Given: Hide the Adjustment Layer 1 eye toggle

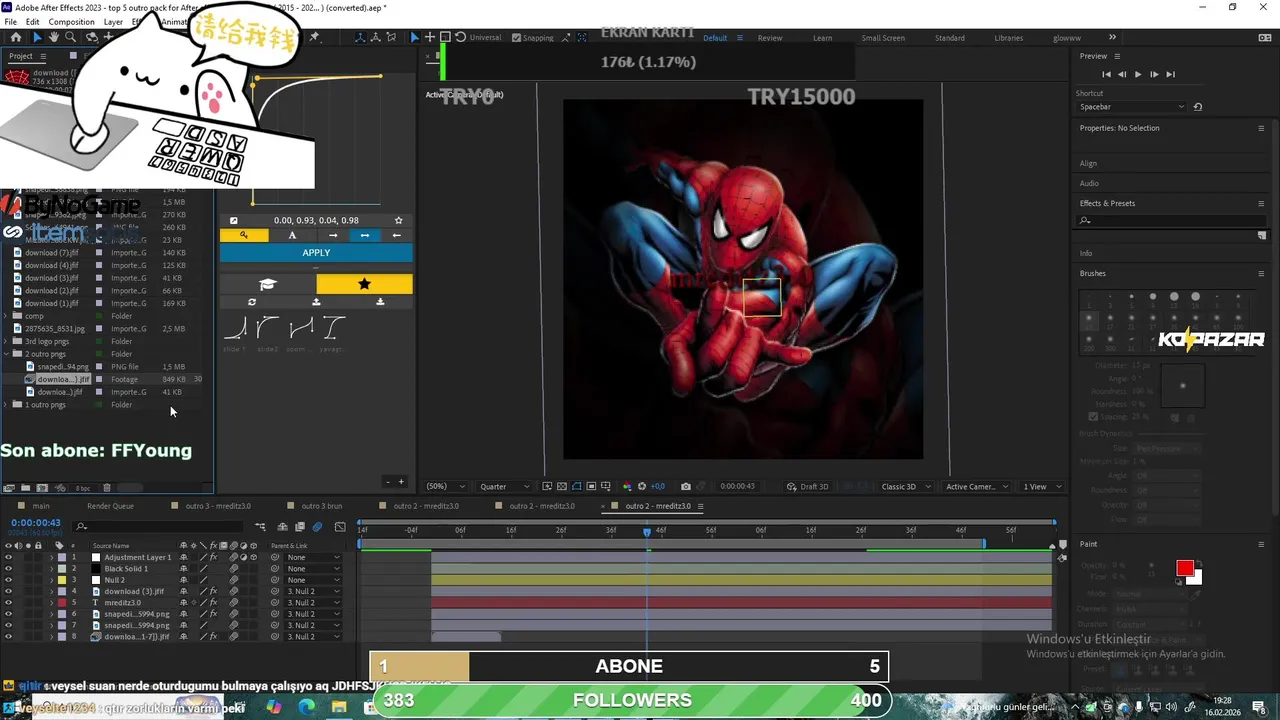Looking at the screenshot, I should pos(8,557).
